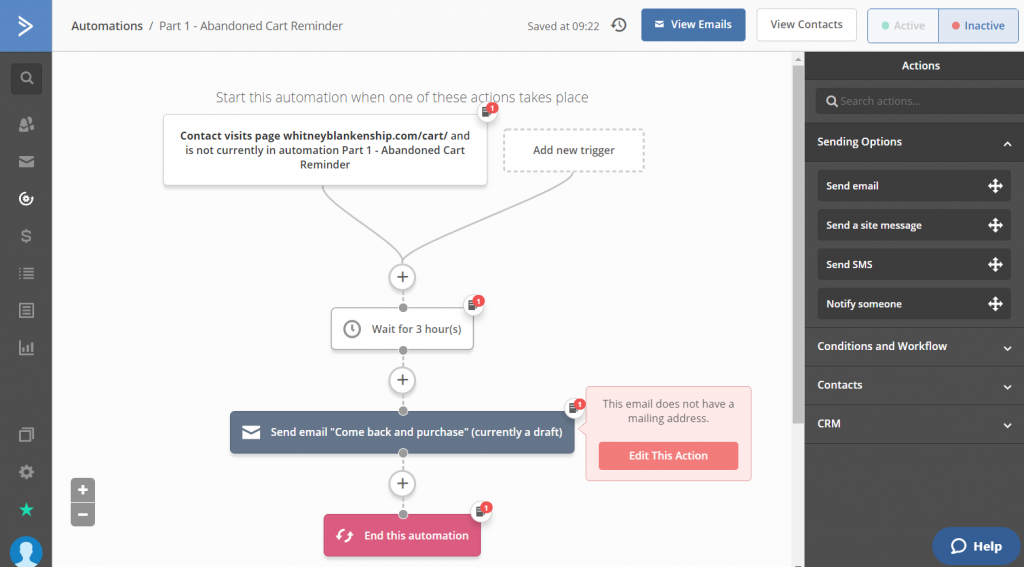This screenshot has height=567, width=1024.
Task: Set automation status to Inactive
Action: point(977,26)
